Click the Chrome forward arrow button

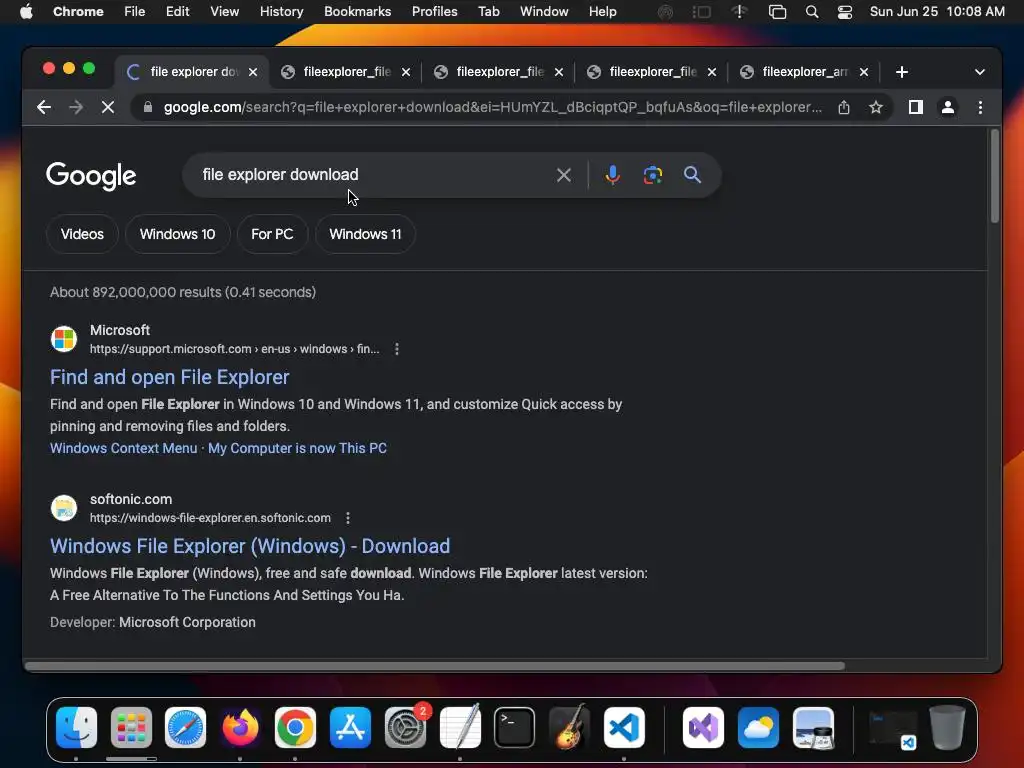(76, 107)
